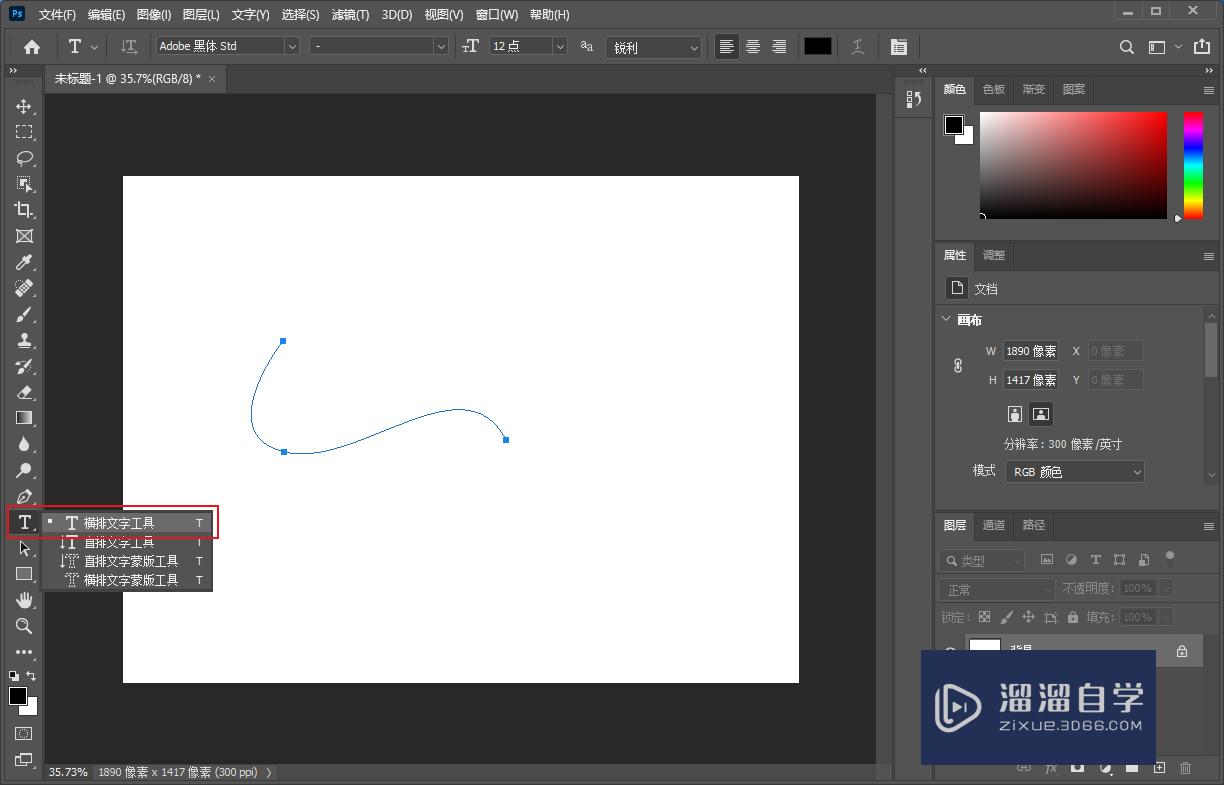Select the Object Selection tool
The width and height of the screenshot is (1224, 785).
pos(24,184)
